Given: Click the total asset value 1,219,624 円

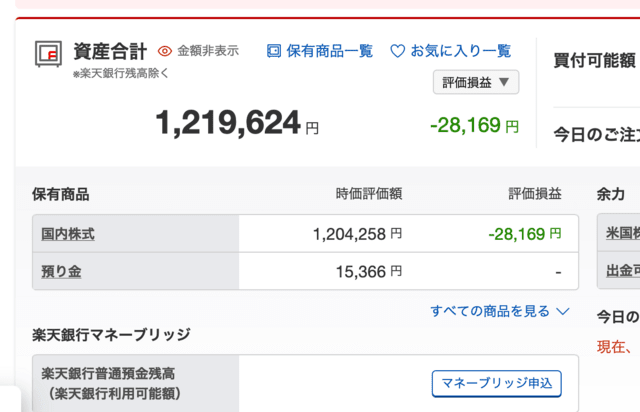Looking at the screenshot, I should [x=237, y=122].
